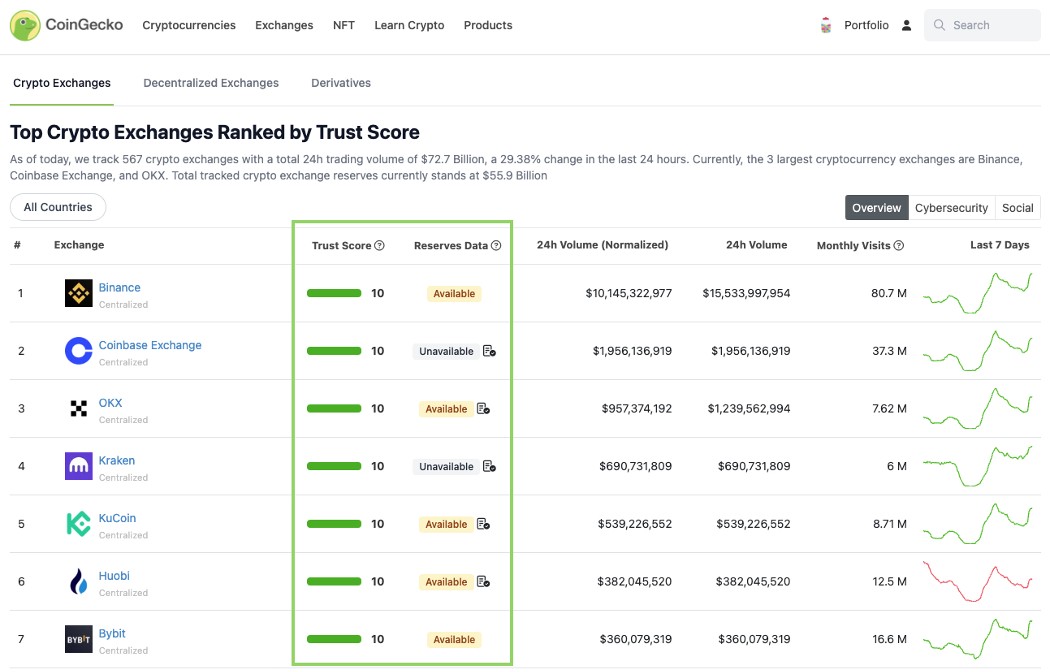Image resolution: width=1050 pixels, height=672 pixels.
Task: Click the candy jar icon beside Portfolio
Action: [826, 25]
